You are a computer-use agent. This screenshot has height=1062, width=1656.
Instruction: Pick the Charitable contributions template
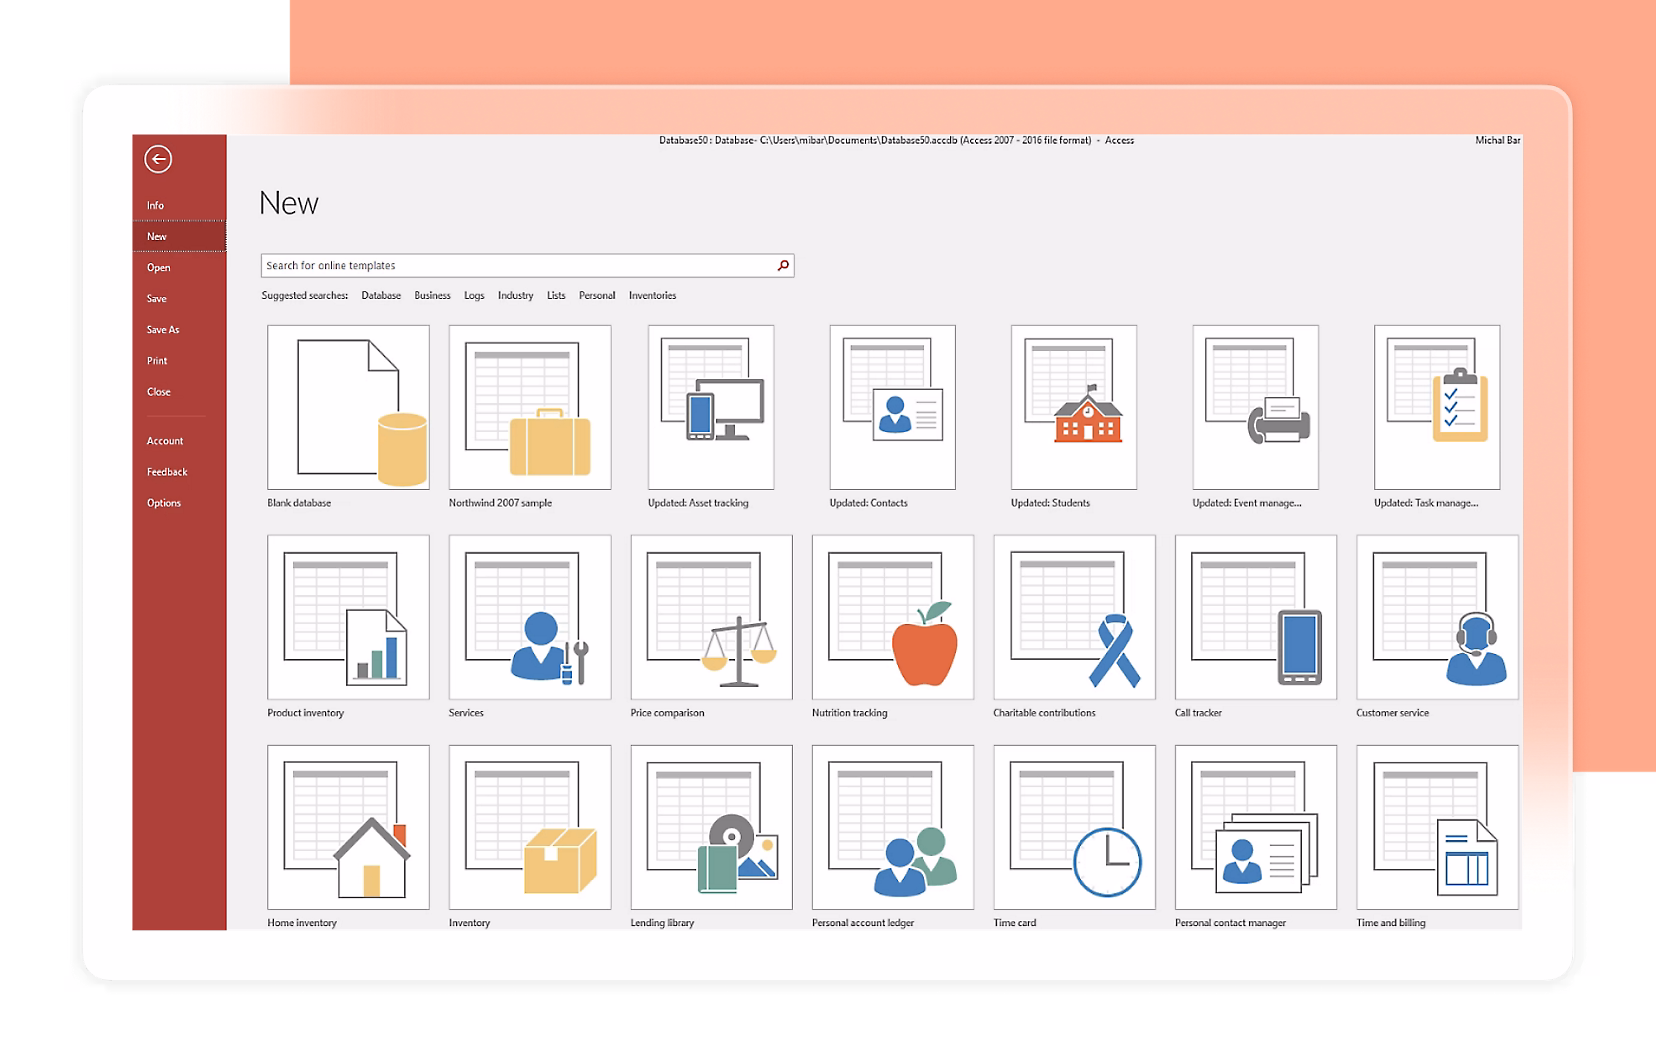coord(1072,618)
